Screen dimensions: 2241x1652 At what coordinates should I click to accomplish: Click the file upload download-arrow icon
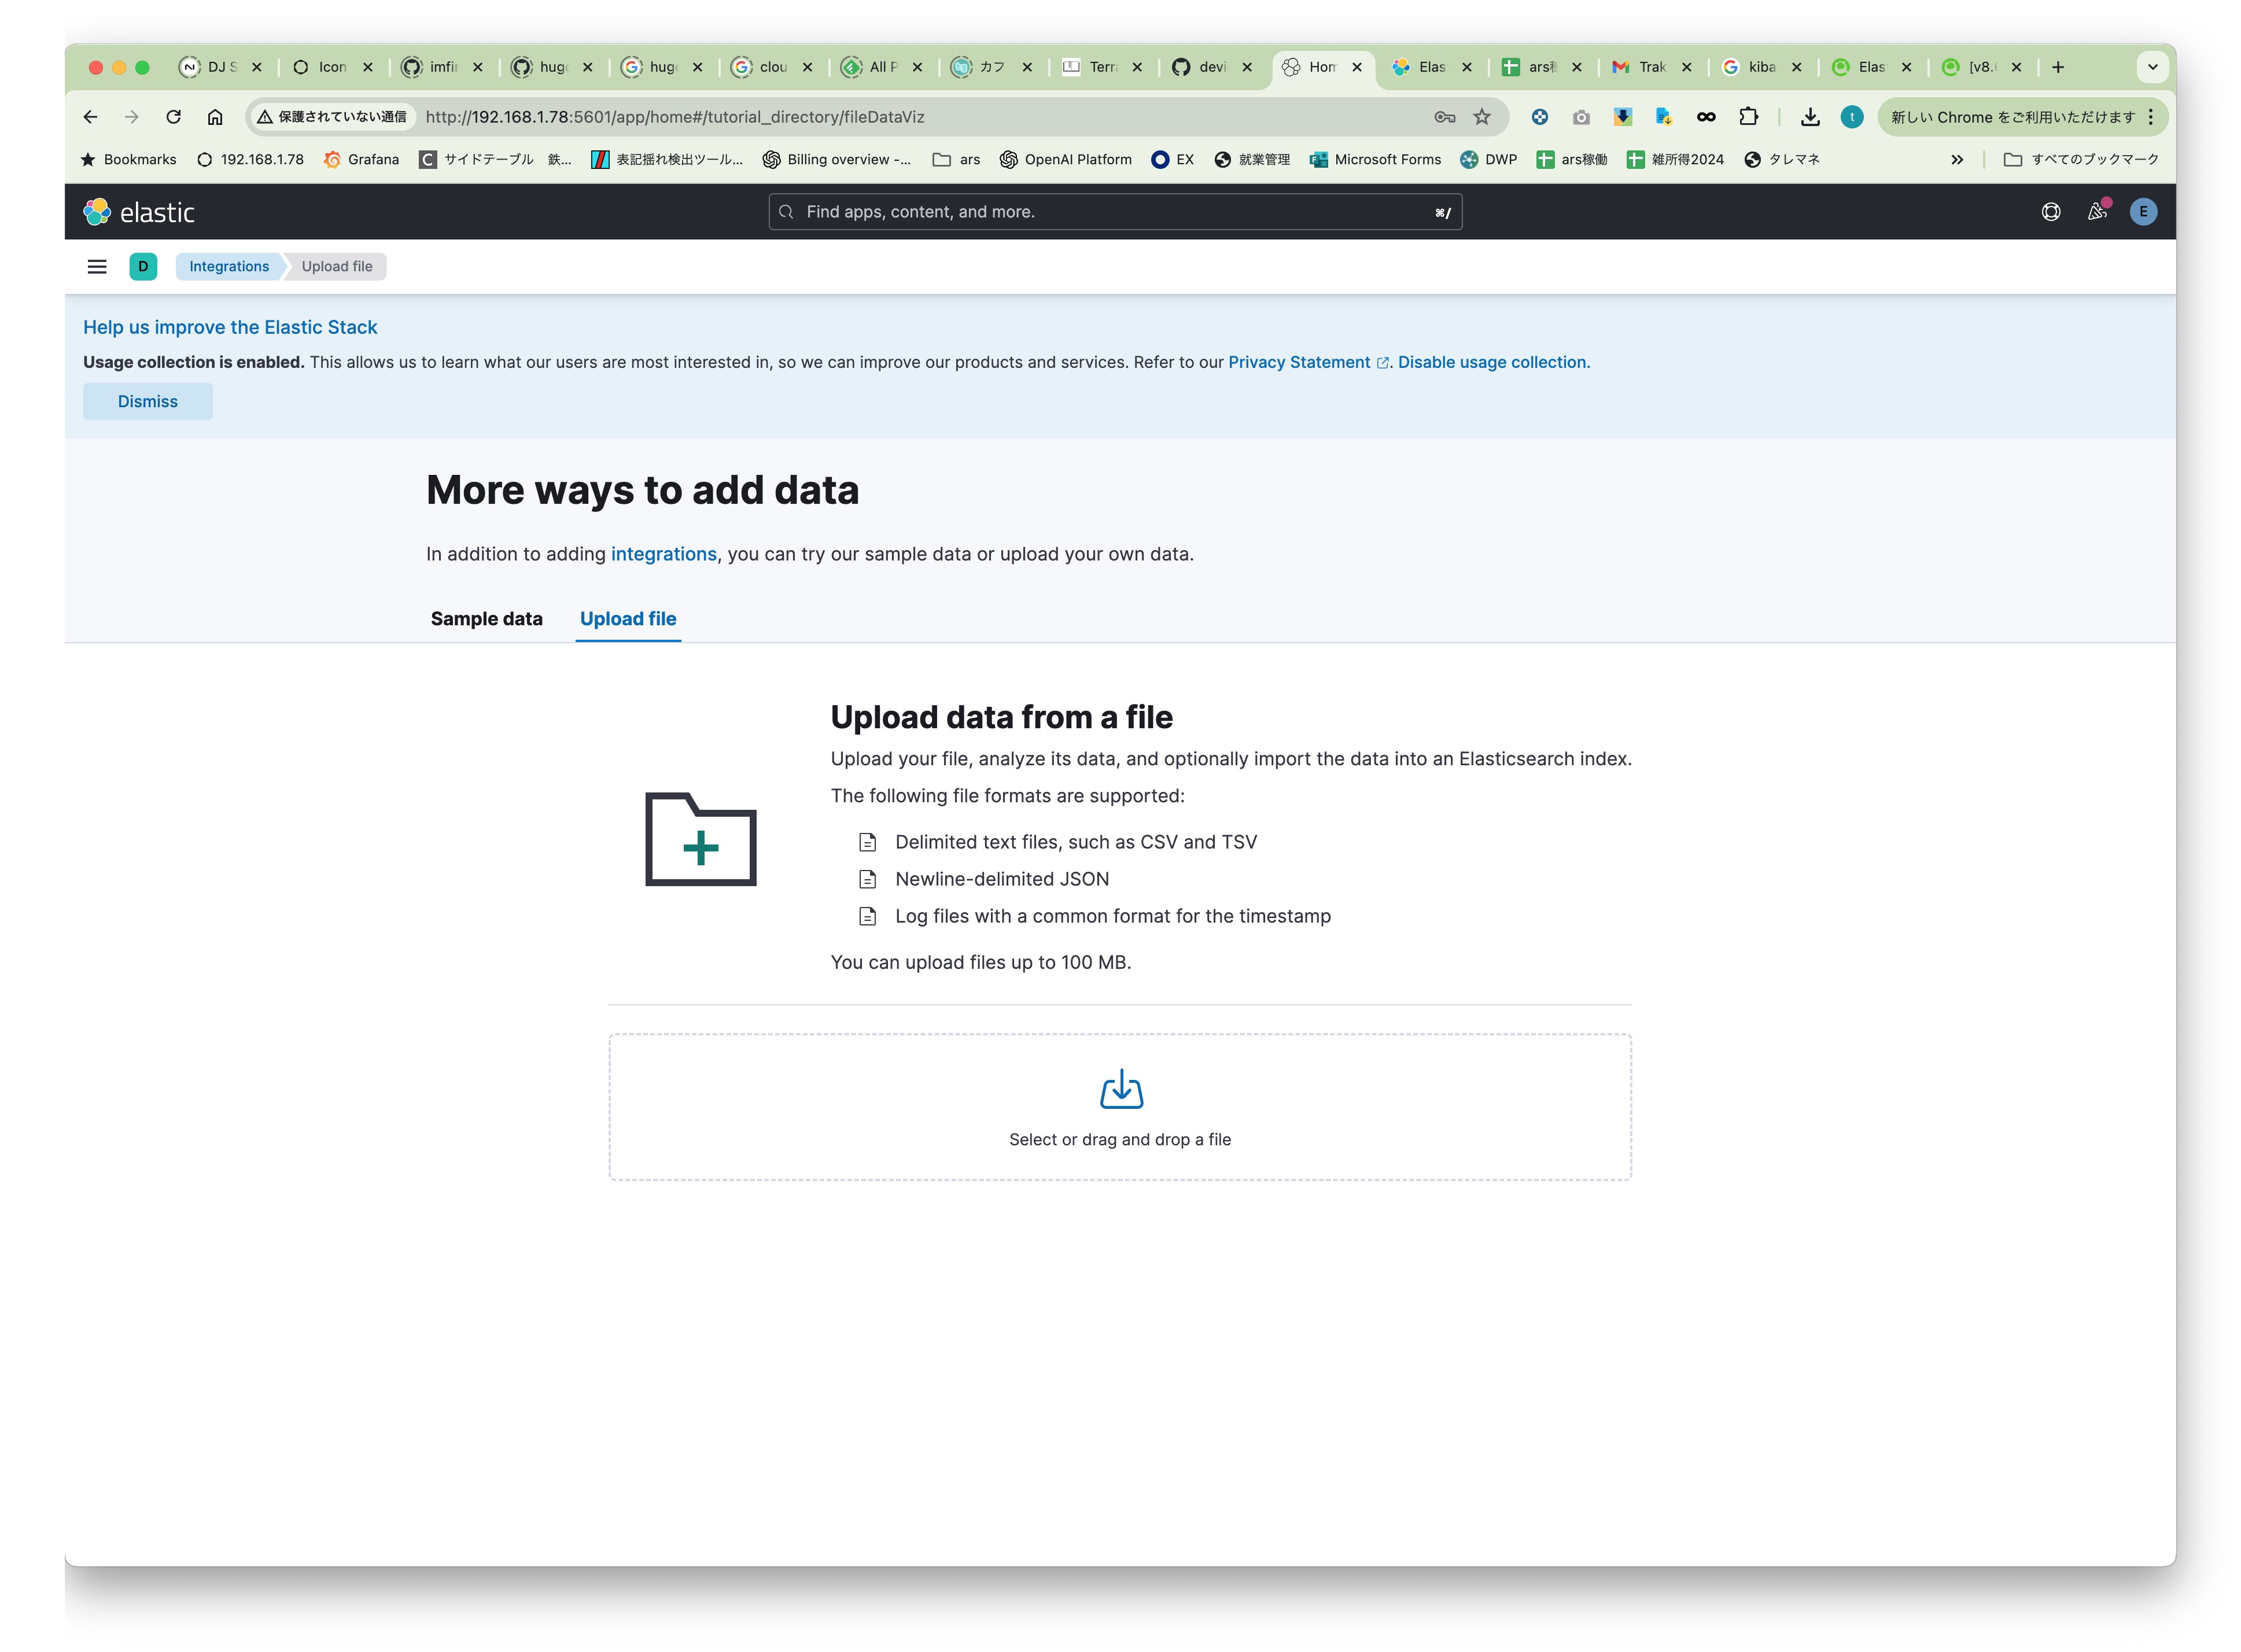[1120, 1089]
